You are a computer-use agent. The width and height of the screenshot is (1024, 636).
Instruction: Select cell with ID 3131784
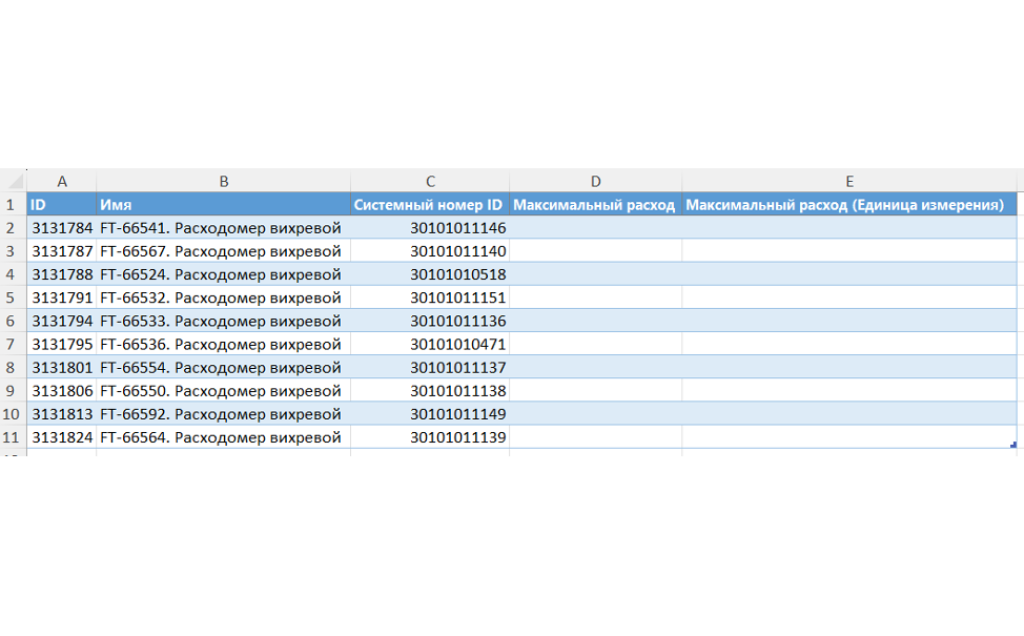click(x=61, y=228)
